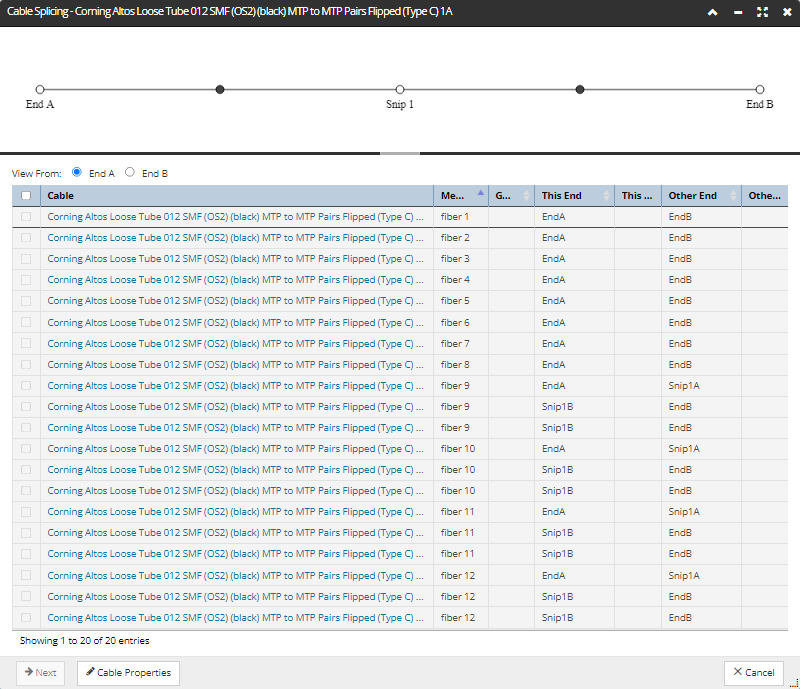Click the 'fiber 7' cell
The image size is (800, 689).
pyautogui.click(x=461, y=343)
